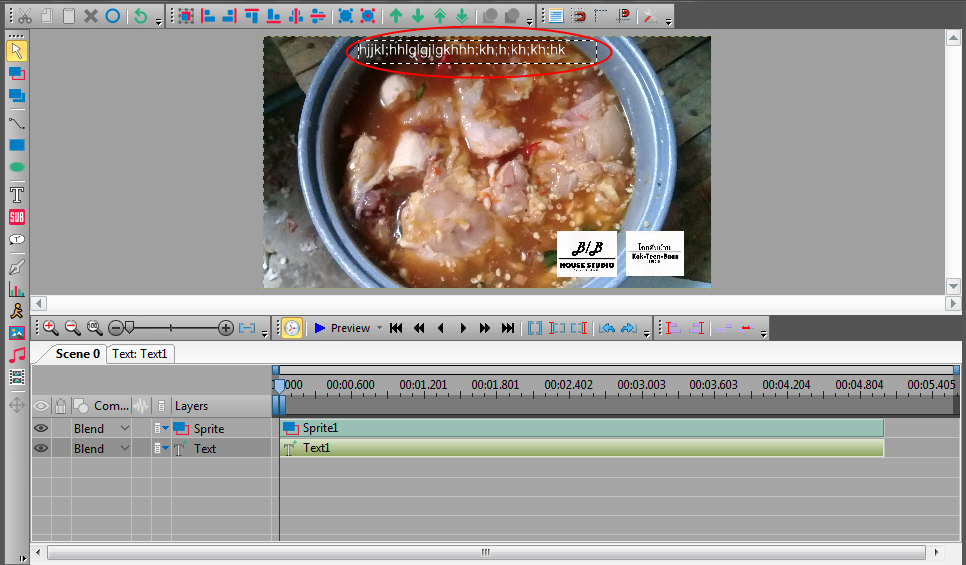Click the Add Audio music note icon
The height and width of the screenshot is (565, 966).
coord(17,355)
